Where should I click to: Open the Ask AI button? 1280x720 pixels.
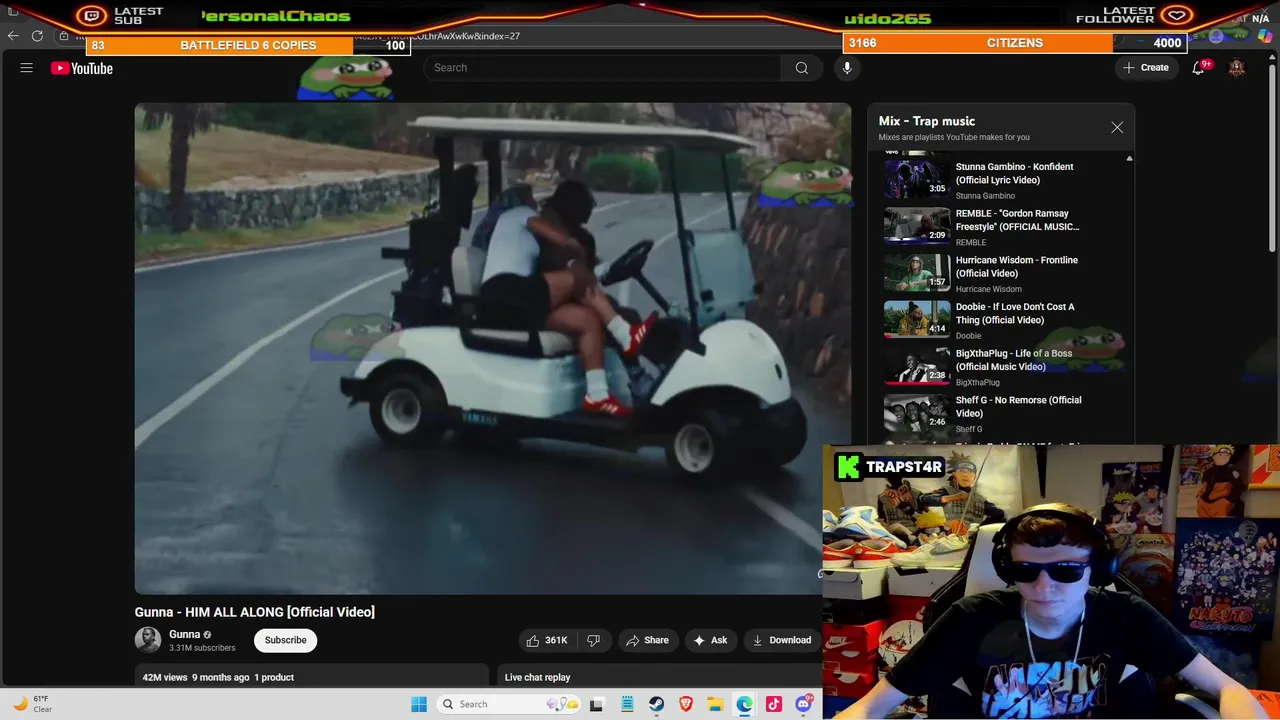tap(710, 640)
